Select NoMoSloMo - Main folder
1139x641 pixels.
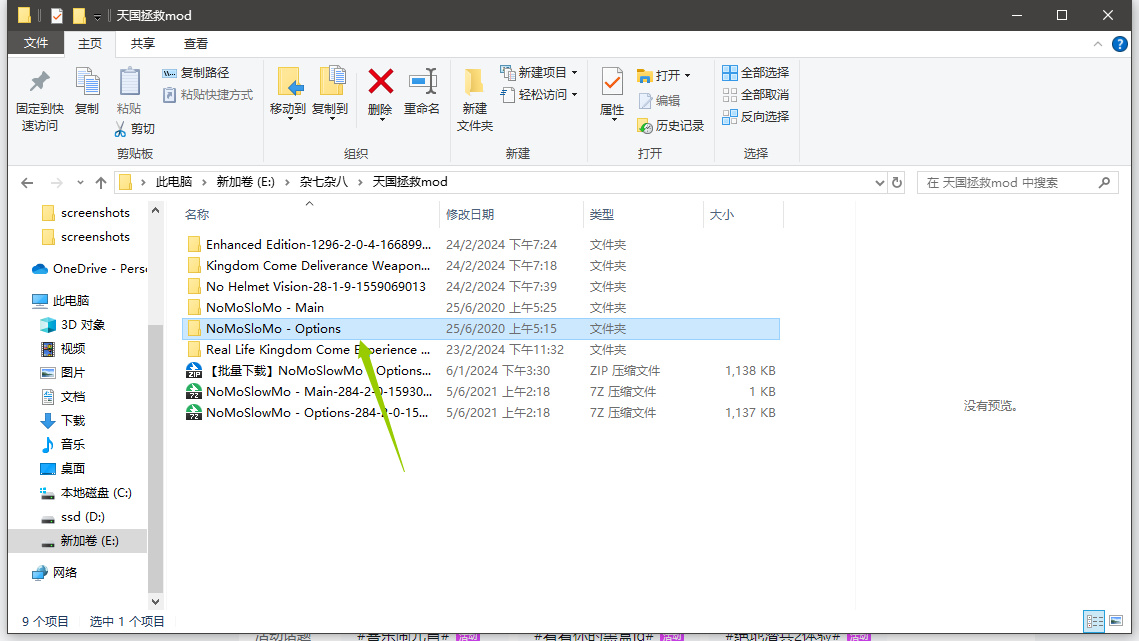[x=480, y=308]
